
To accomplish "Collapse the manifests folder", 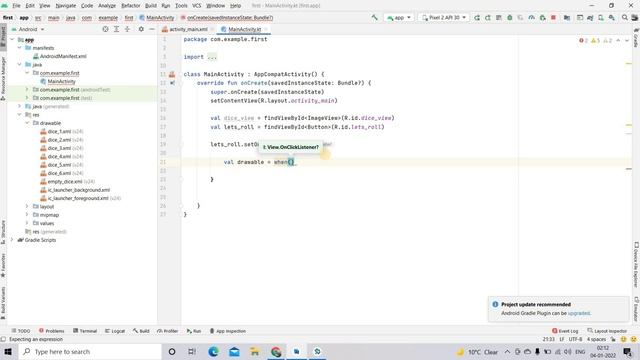I will coord(19,48).
